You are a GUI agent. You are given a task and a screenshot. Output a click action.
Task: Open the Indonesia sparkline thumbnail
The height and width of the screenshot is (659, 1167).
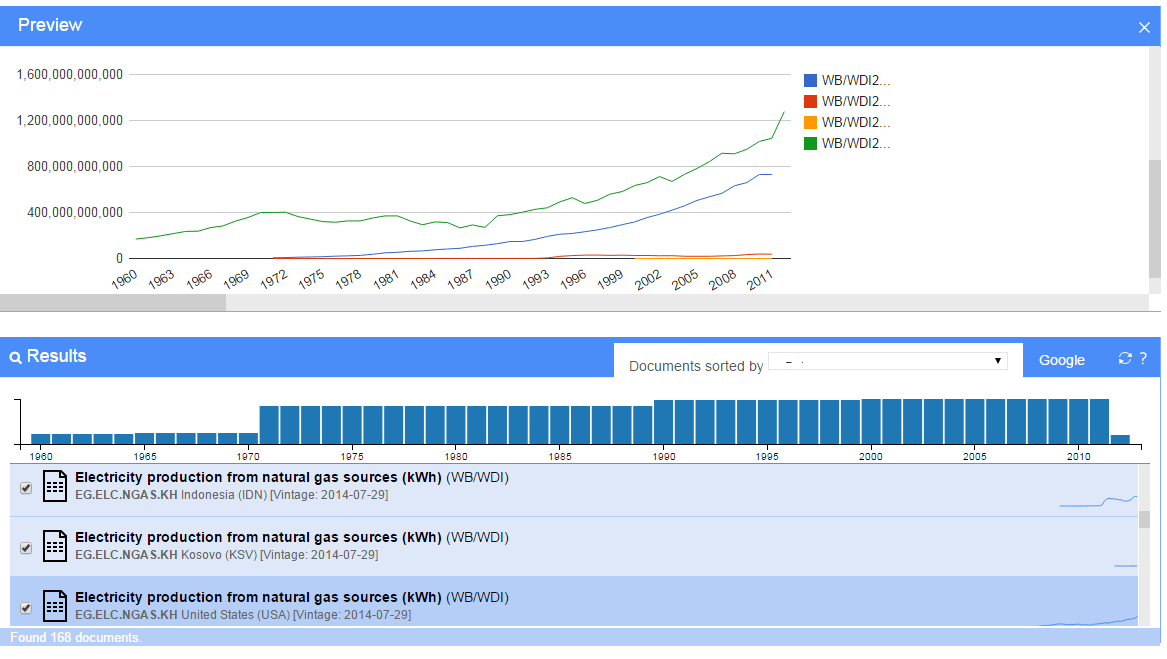(1097, 499)
